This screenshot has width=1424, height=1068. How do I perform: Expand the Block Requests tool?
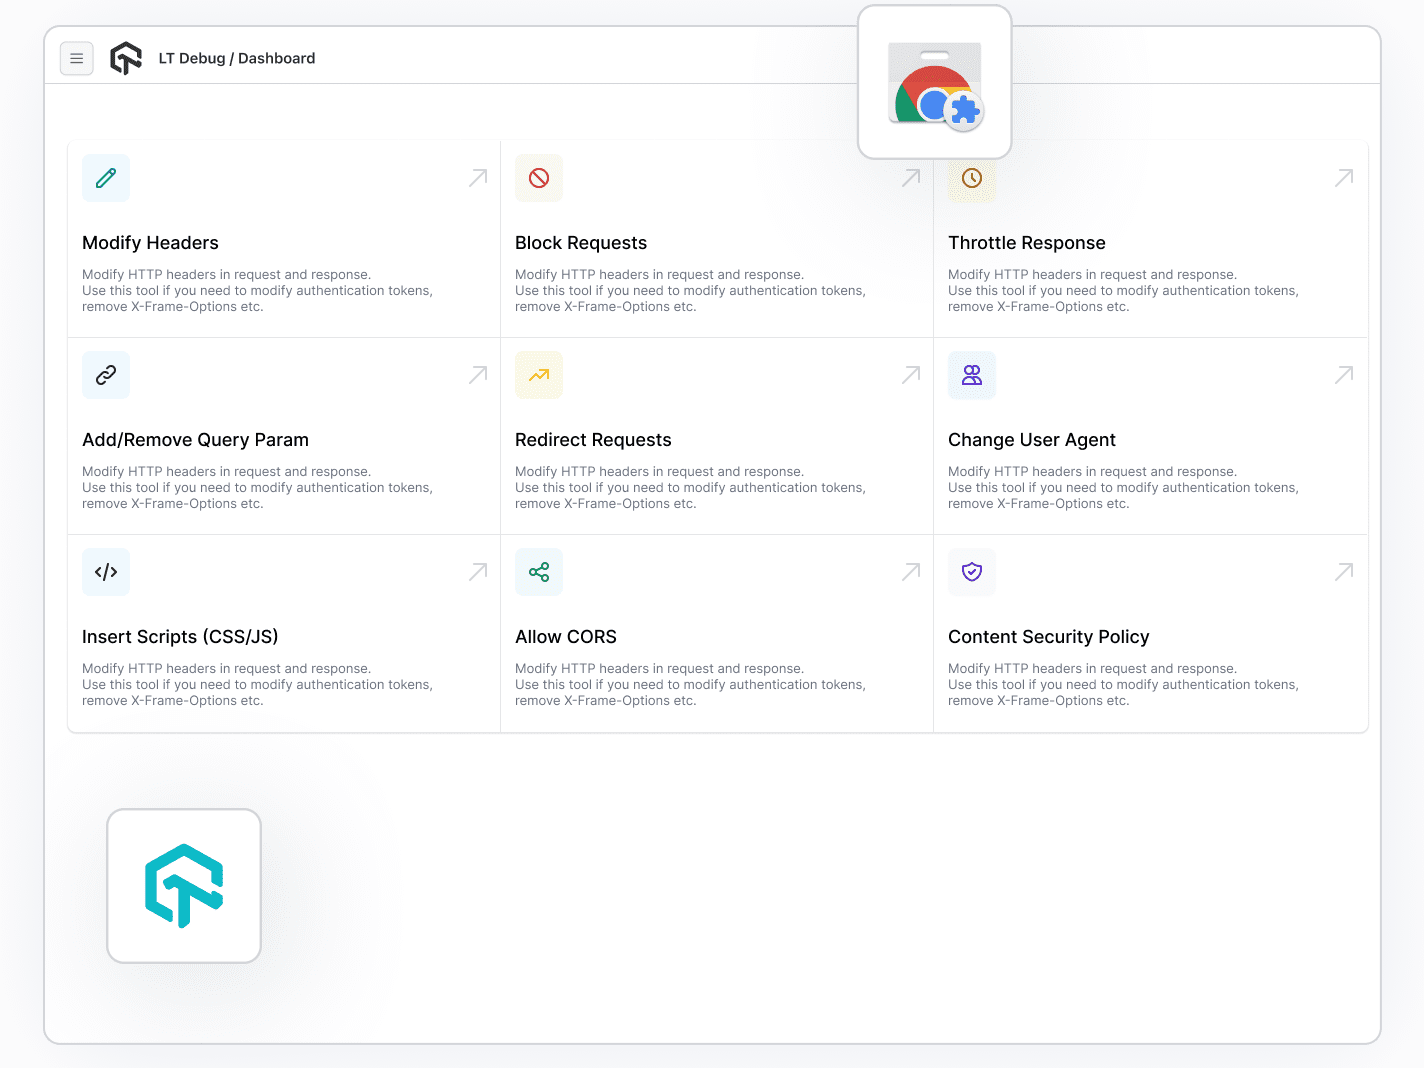911,177
